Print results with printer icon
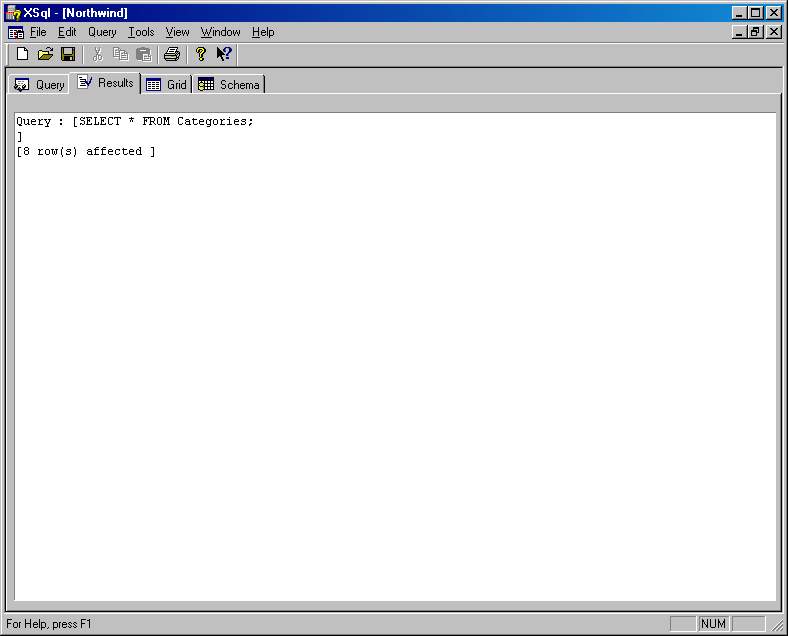The height and width of the screenshot is (636, 788). (x=172, y=54)
